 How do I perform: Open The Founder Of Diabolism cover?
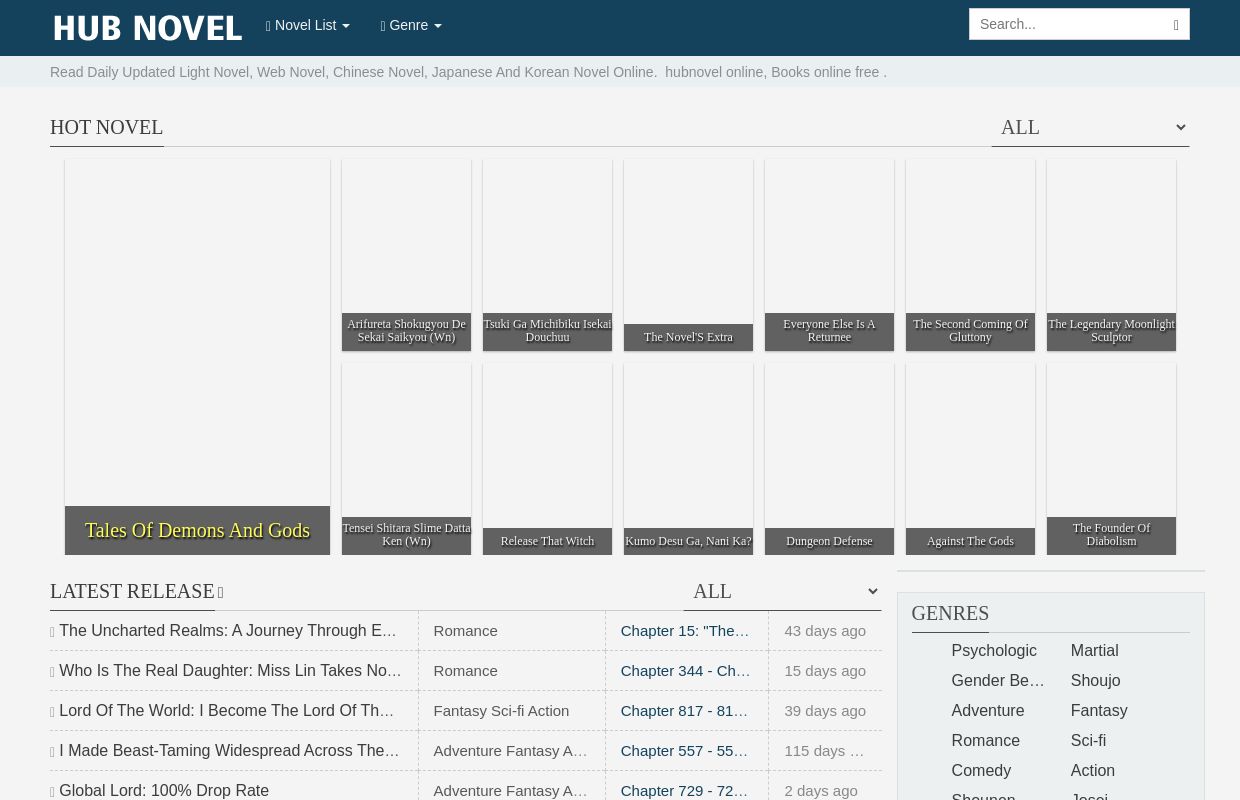click(x=1111, y=459)
